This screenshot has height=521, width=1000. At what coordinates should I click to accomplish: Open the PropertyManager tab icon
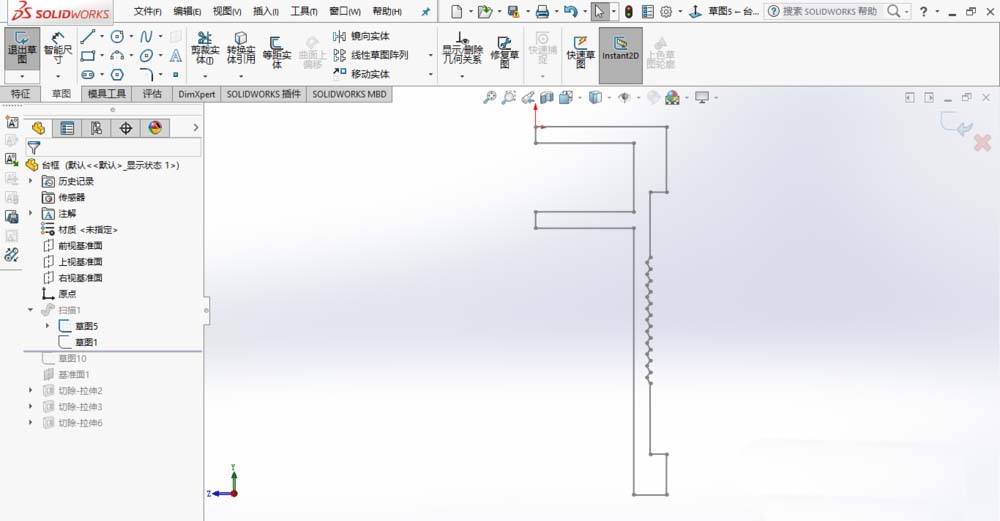(x=67, y=128)
